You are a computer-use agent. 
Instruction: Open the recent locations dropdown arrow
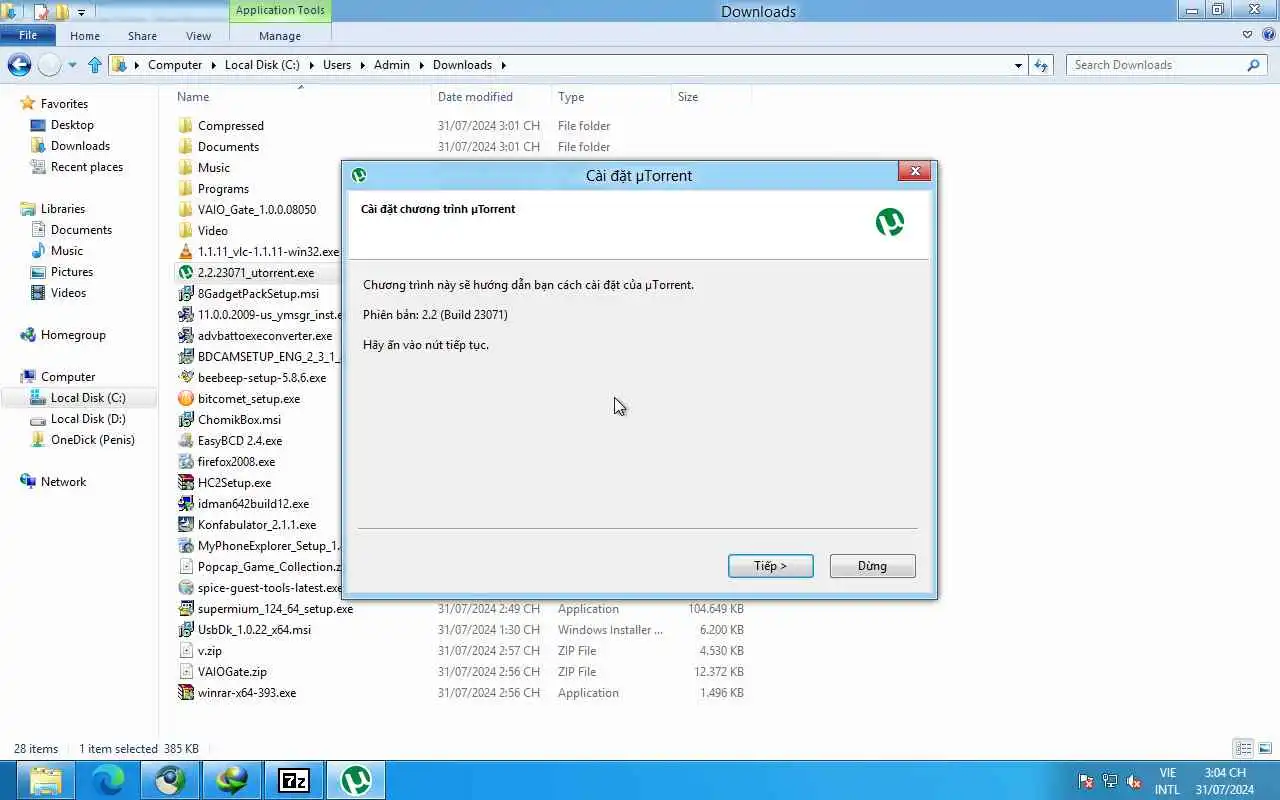(72, 66)
